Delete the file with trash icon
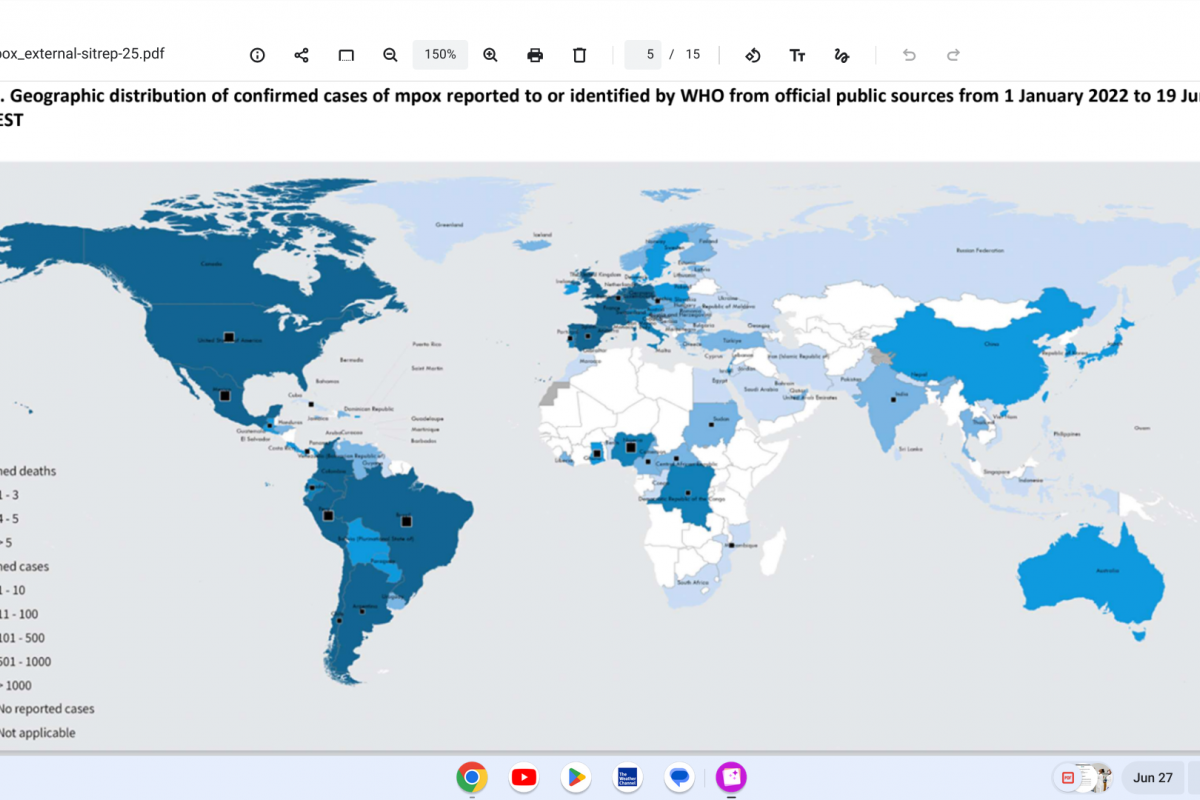 (579, 55)
